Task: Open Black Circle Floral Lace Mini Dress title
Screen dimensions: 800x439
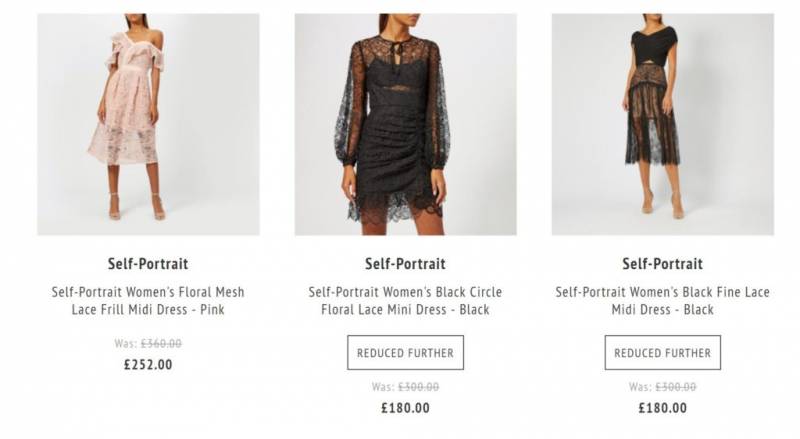Action: tap(405, 301)
